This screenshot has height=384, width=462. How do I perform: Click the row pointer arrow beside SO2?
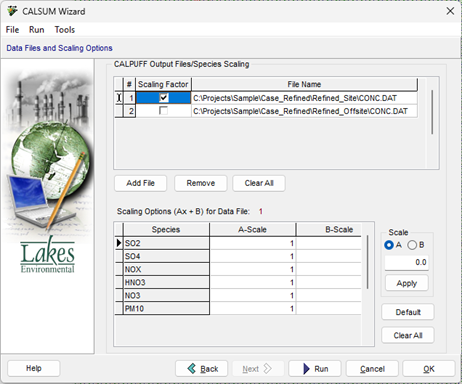coord(119,243)
